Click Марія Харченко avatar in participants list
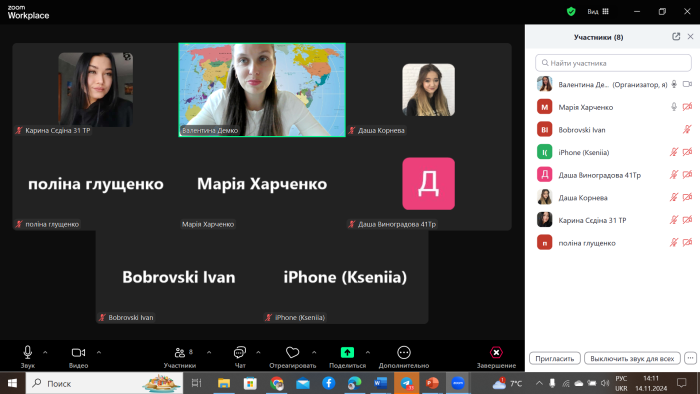The width and height of the screenshot is (700, 394). tap(544, 107)
